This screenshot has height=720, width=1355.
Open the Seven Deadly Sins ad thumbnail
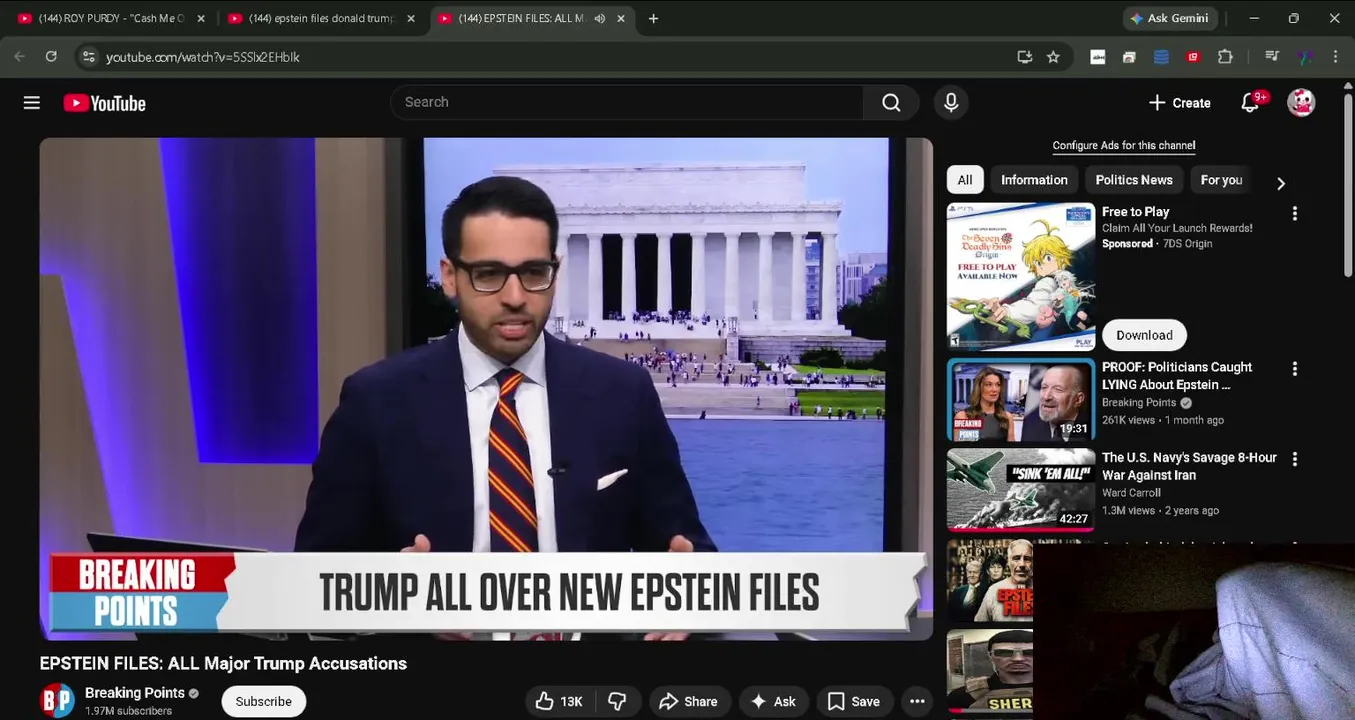[1021, 277]
